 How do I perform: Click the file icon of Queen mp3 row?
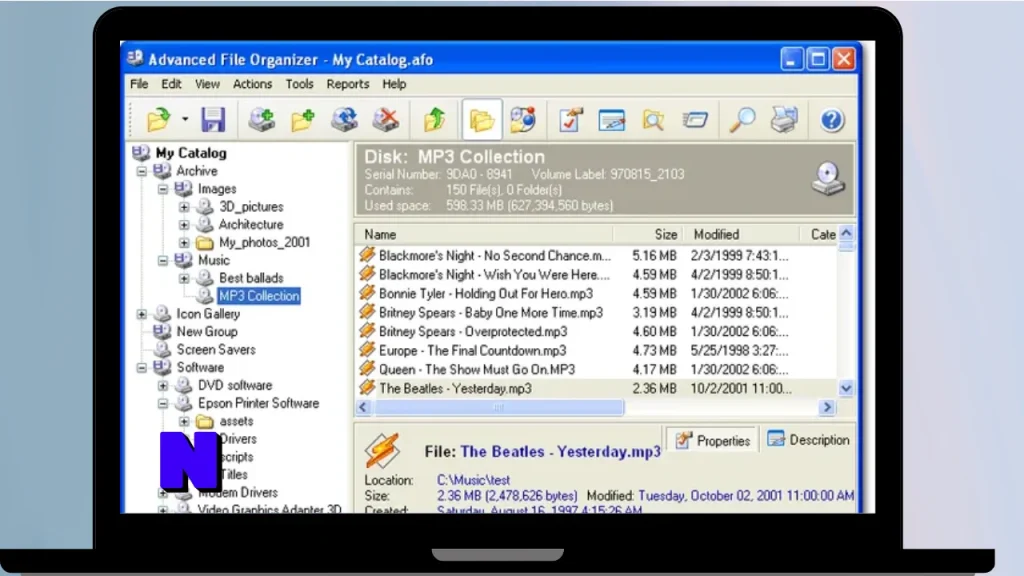[367, 368]
